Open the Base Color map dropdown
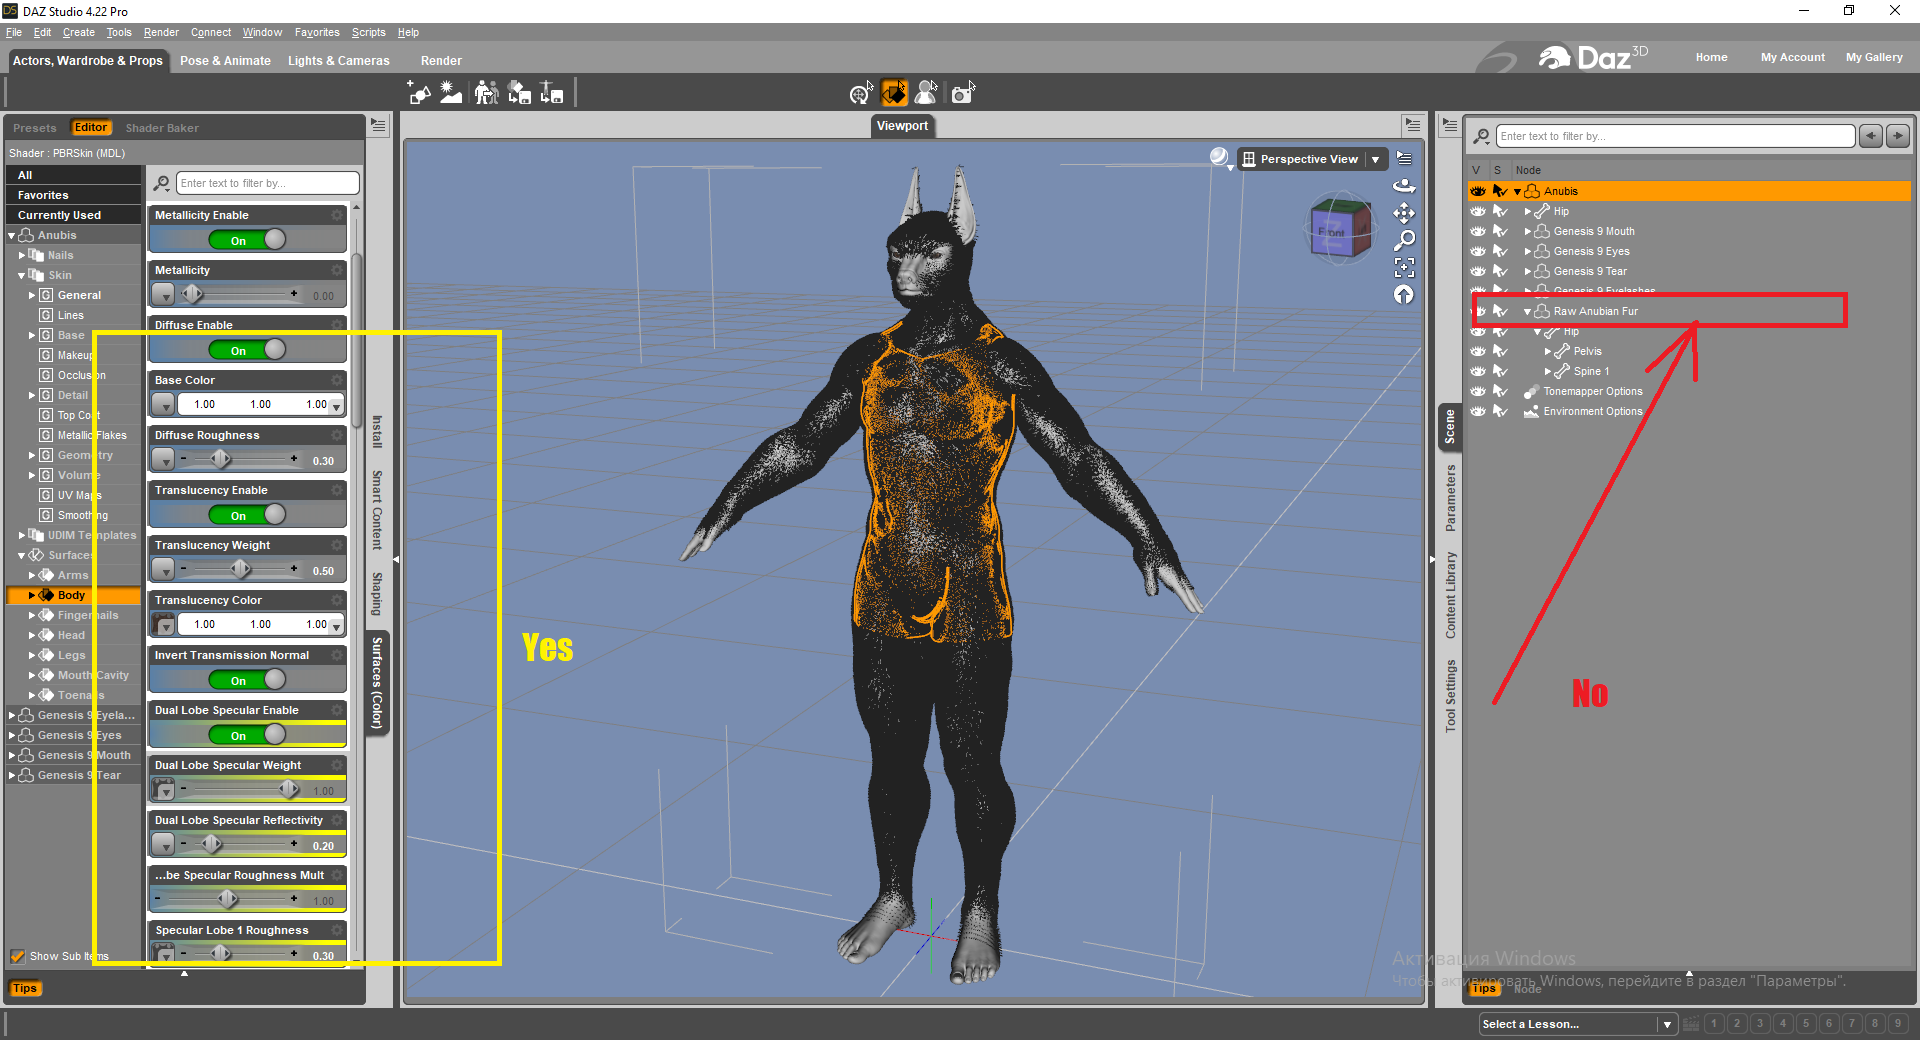 (x=163, y=404)
